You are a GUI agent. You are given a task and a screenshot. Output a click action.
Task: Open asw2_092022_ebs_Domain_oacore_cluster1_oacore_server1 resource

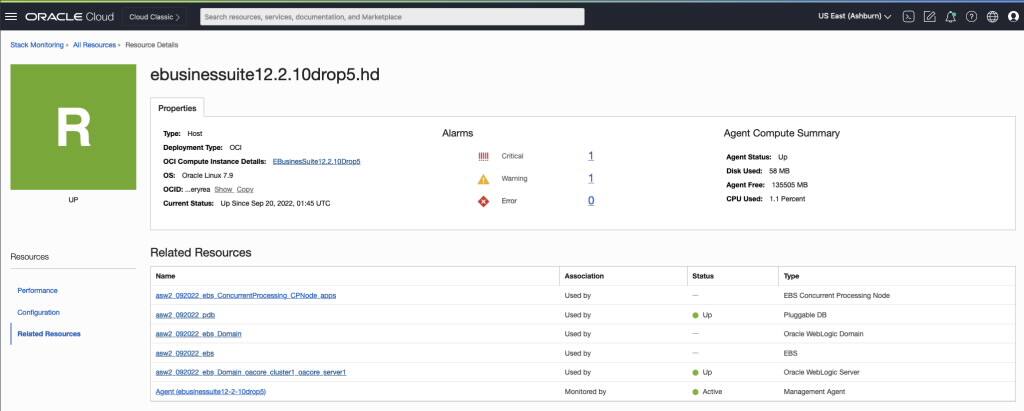pyautogui.click(x=251, y=372)
